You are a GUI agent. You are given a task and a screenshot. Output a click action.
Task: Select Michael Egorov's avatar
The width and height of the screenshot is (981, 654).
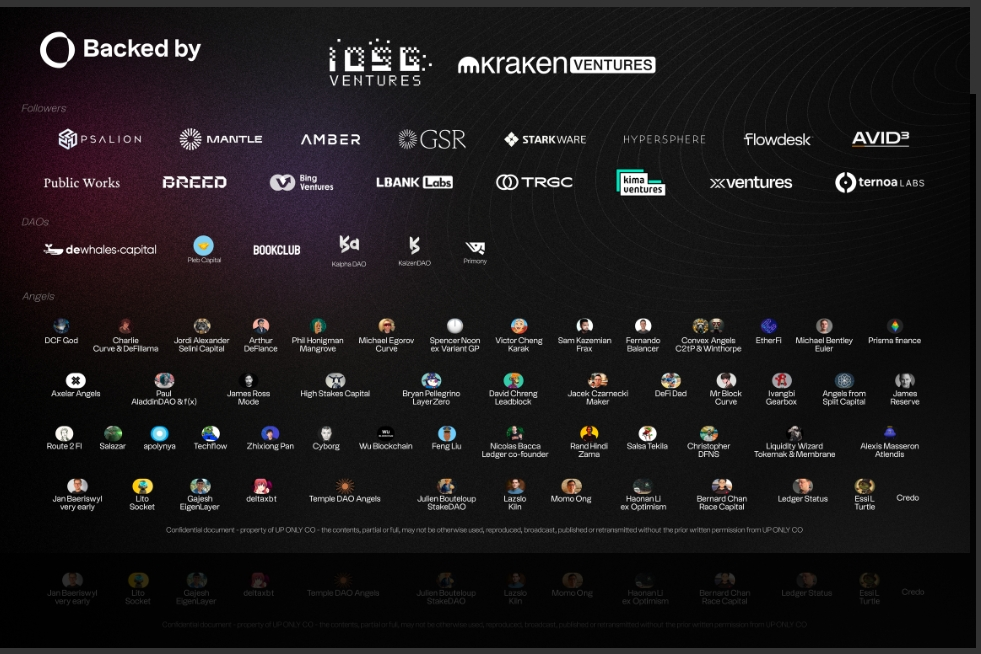click(x=387, y=325)
